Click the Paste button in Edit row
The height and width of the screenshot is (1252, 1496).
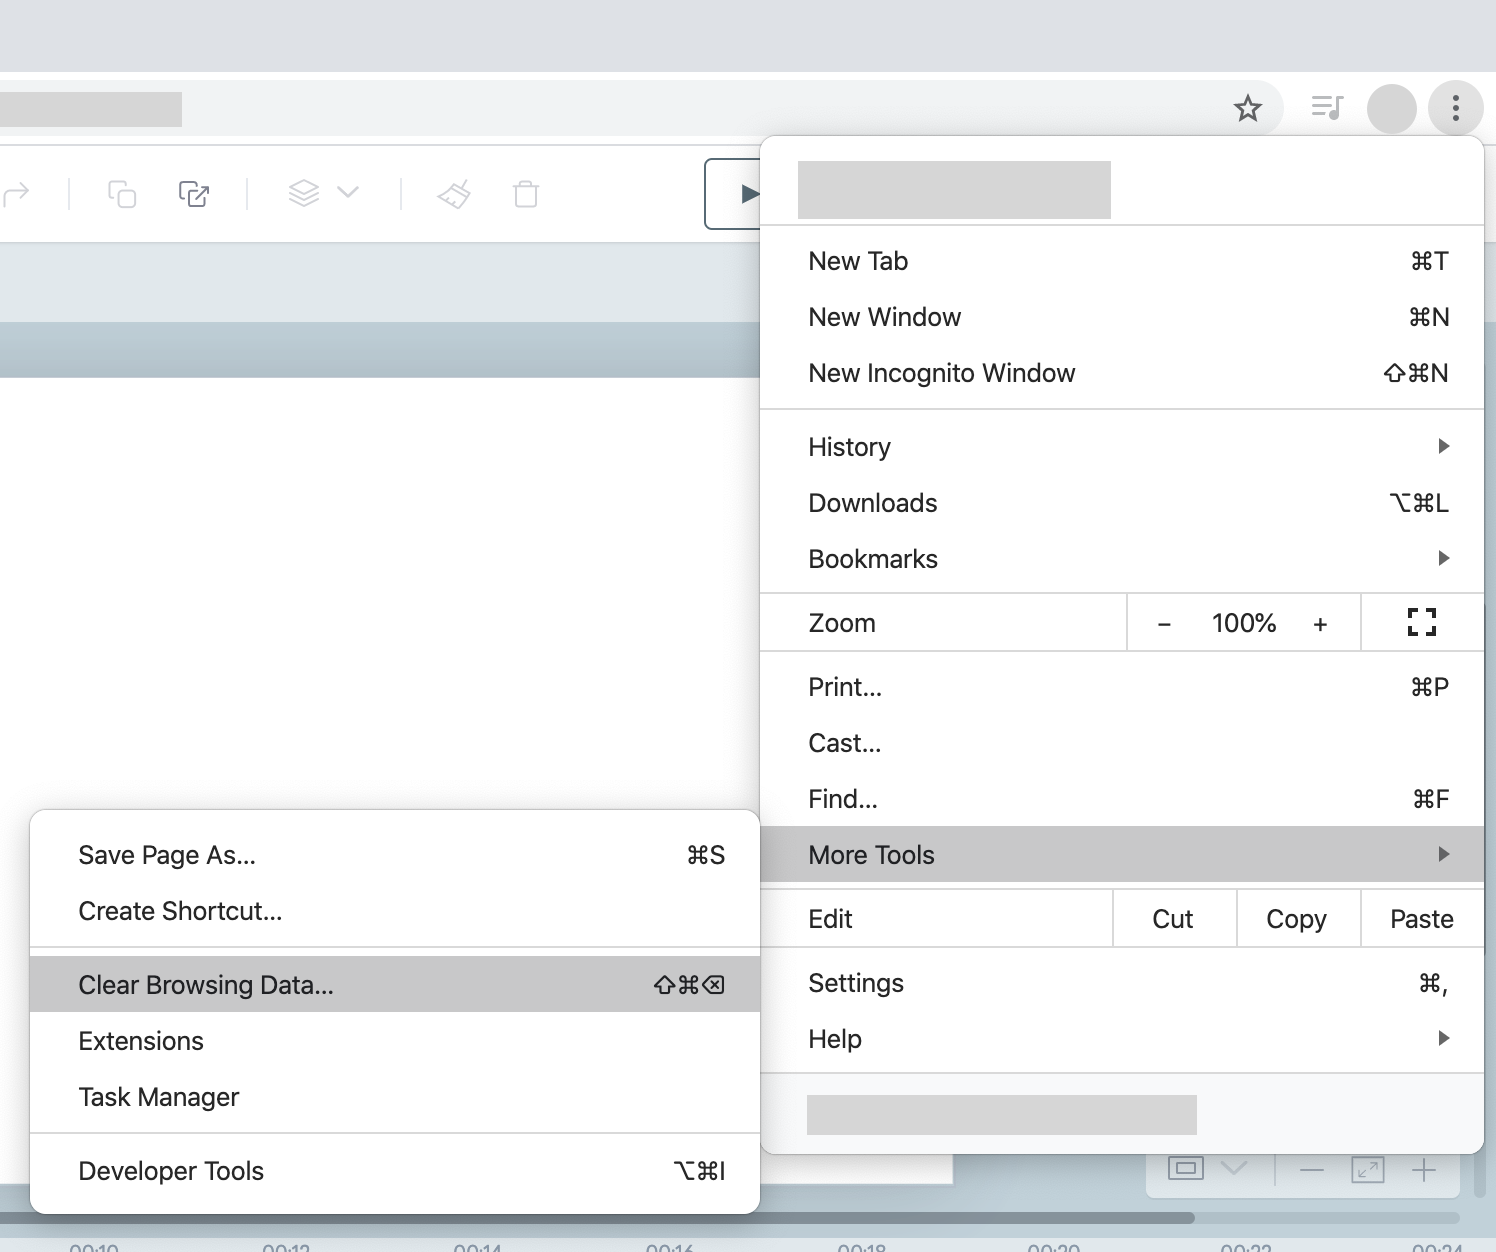(x=1421, y=919)
